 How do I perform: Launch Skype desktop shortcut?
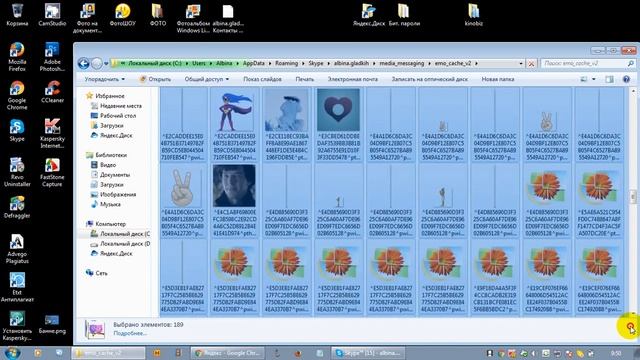(17, 130)
